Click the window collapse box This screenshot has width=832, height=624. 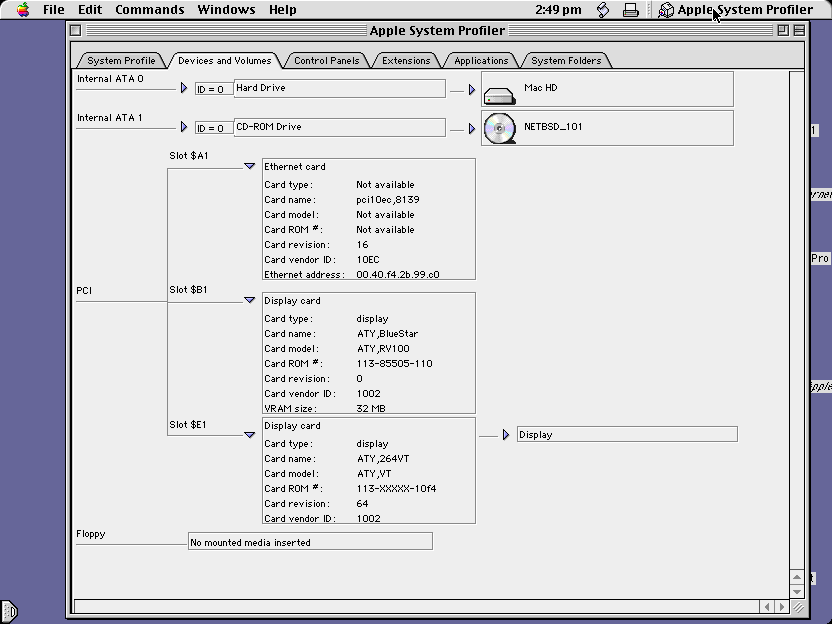799,30
